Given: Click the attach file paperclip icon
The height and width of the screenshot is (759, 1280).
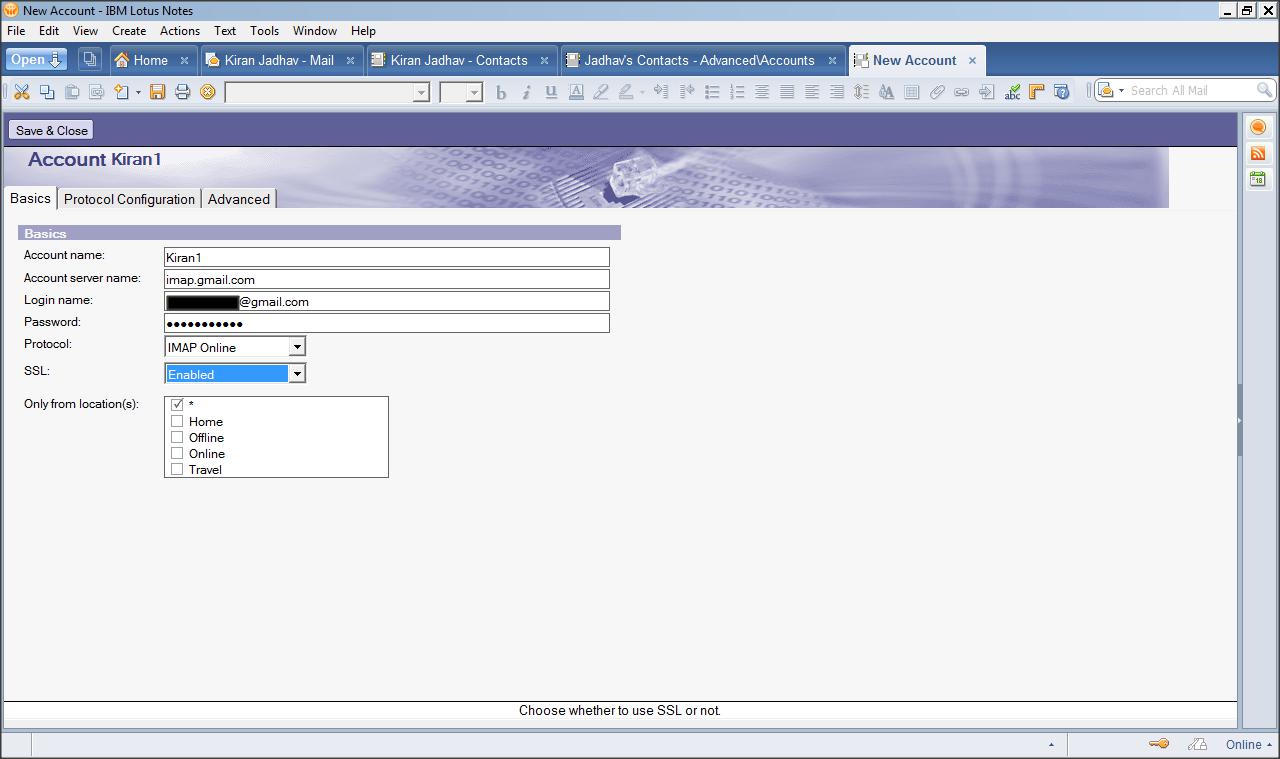Looking at the screenshot, I should [937, 92].
